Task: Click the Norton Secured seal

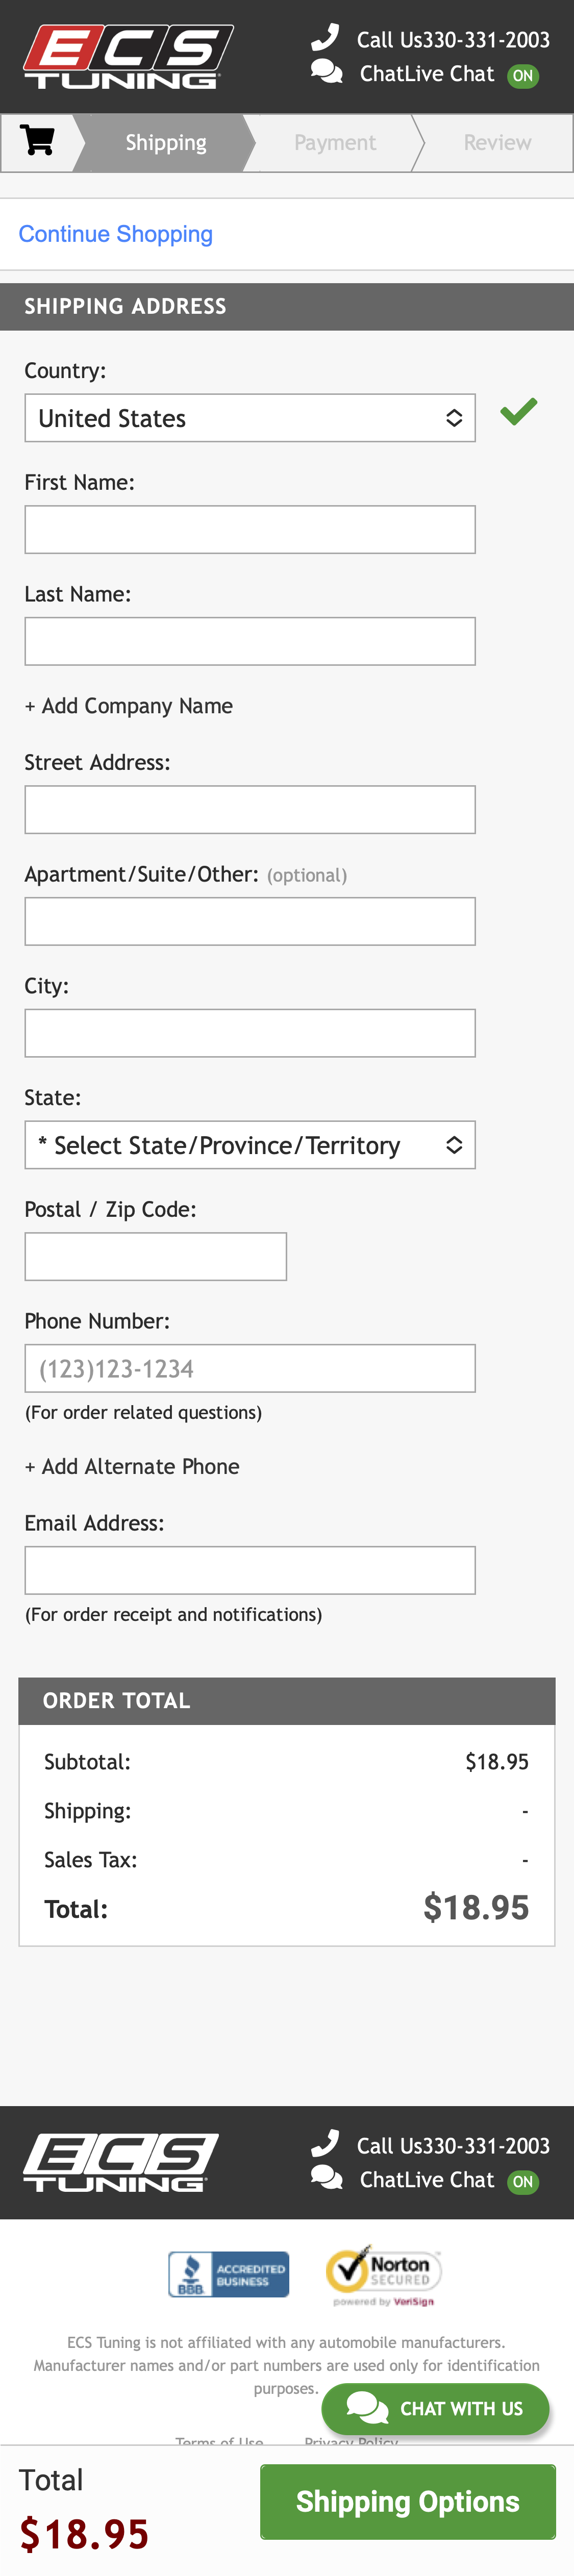Action: (x=383, y=2270)
